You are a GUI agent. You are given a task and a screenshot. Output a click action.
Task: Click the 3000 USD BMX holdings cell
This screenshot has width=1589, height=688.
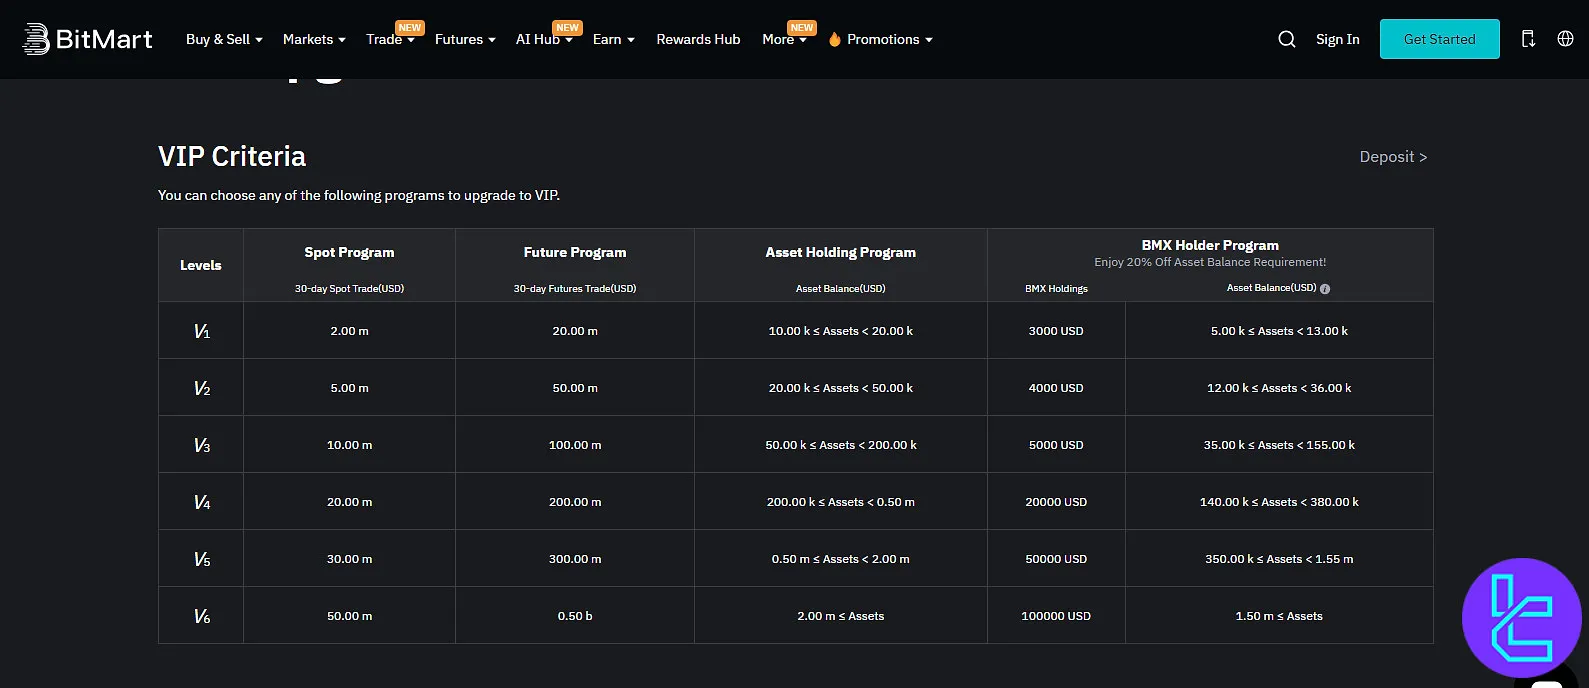point(1056,331)
